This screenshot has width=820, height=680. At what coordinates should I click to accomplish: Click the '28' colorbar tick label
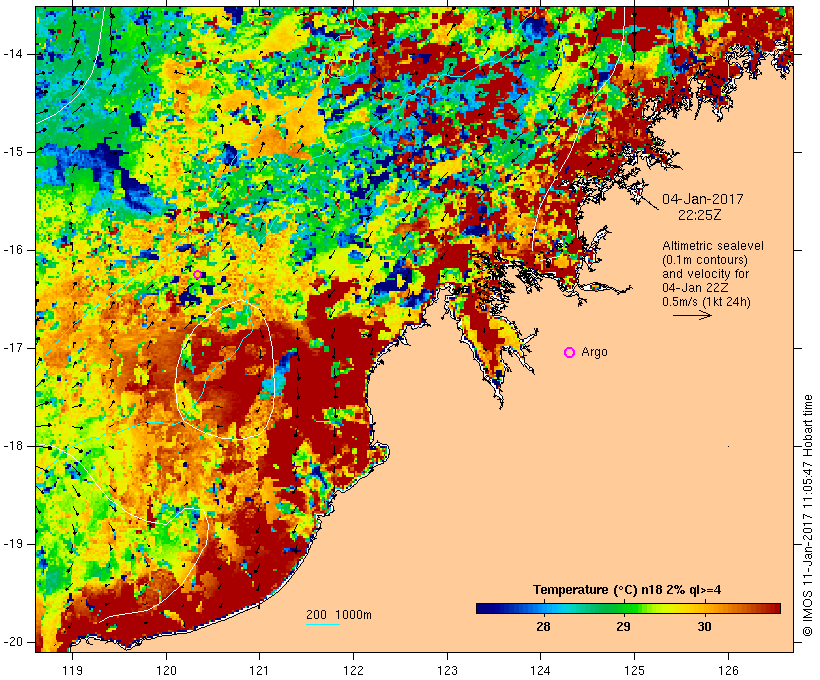click(543, 626)
